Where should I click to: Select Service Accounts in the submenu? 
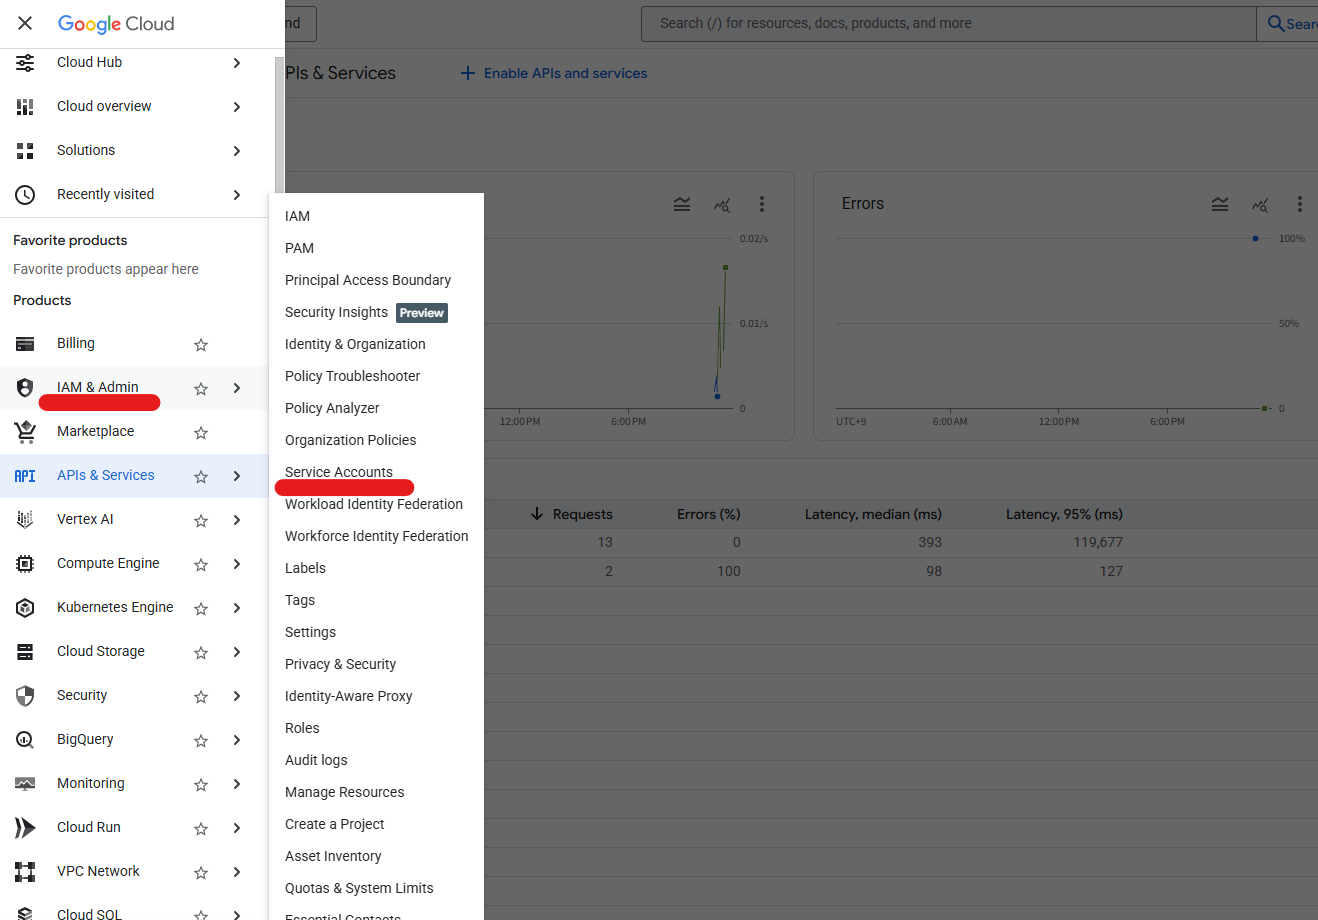339,472
